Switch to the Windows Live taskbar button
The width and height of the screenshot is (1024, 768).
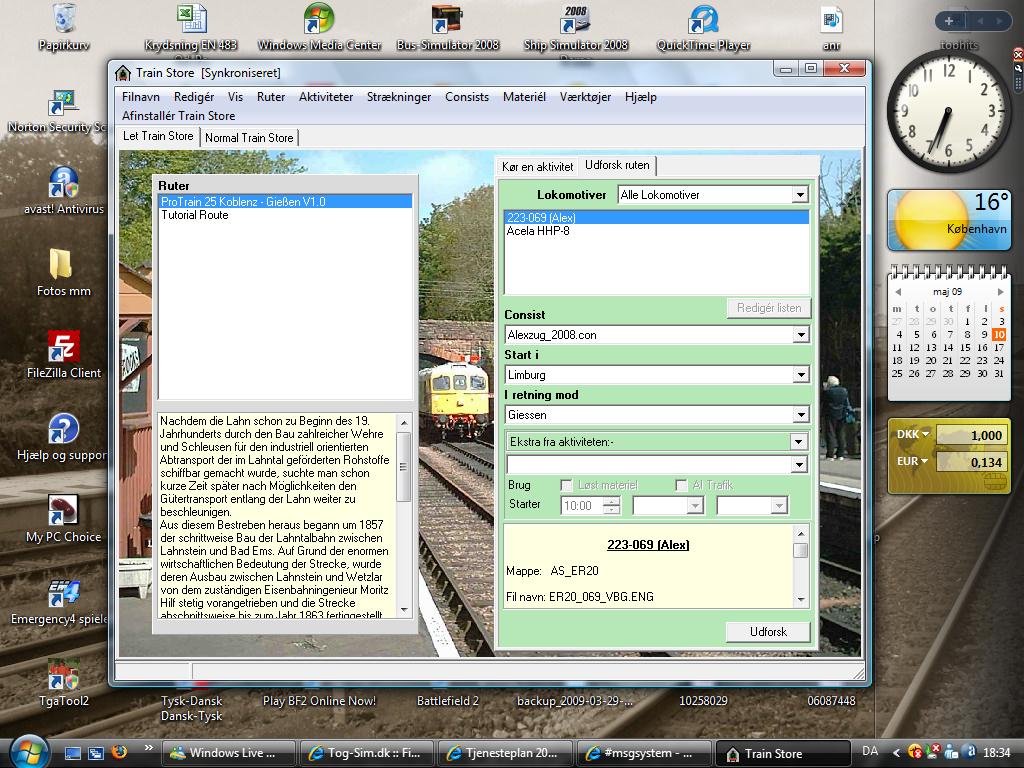point(228,753)
